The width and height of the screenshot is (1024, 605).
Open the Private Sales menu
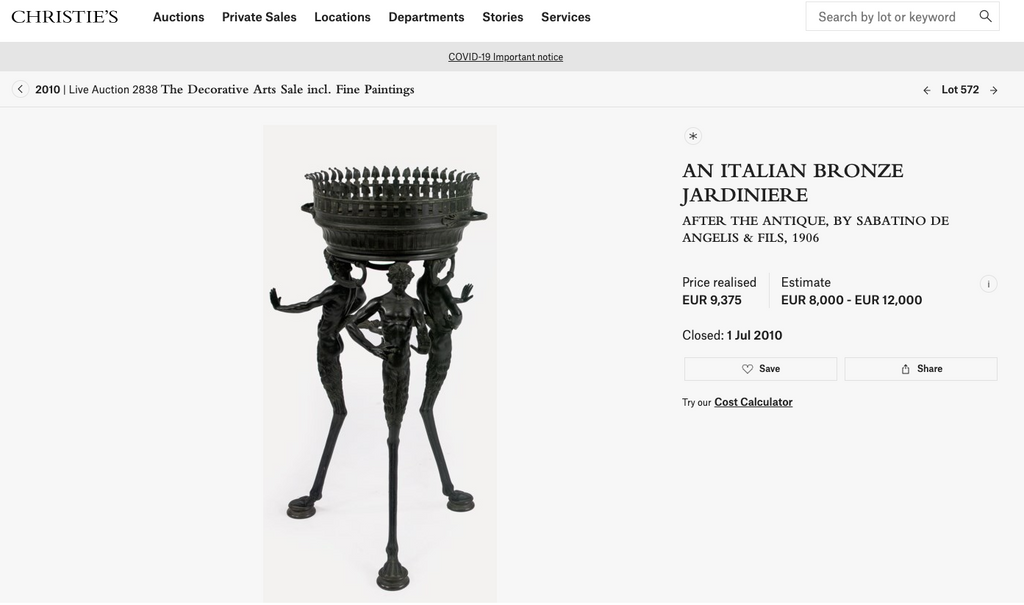(259, 17)
